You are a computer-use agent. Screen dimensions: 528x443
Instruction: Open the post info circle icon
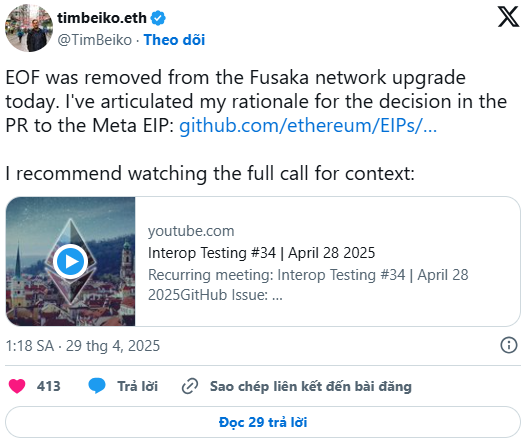coord(508,345)
